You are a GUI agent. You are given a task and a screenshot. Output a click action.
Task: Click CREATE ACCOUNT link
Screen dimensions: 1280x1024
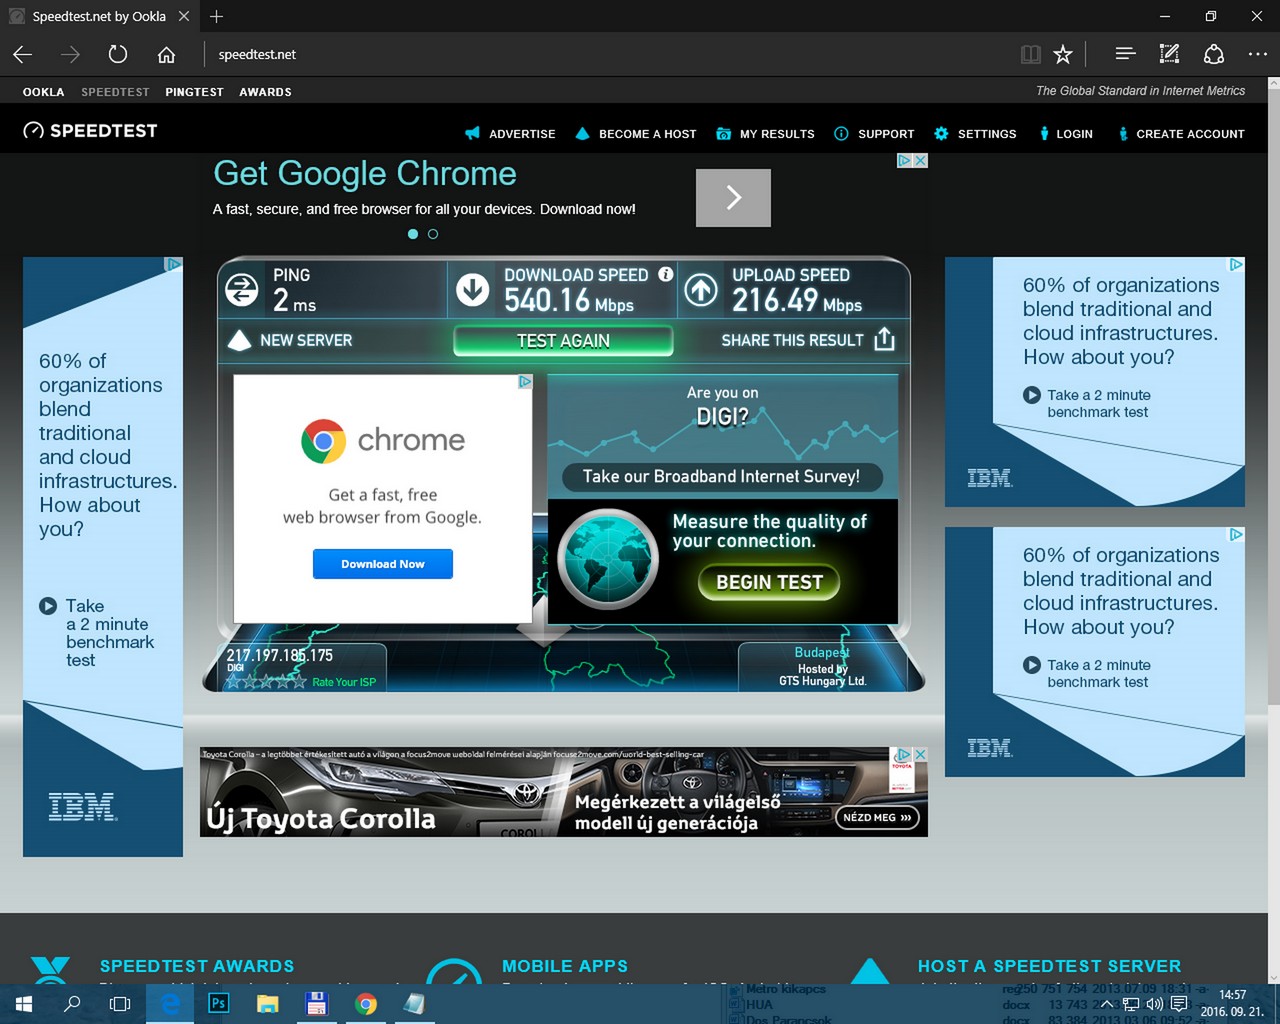[1181, 134]
